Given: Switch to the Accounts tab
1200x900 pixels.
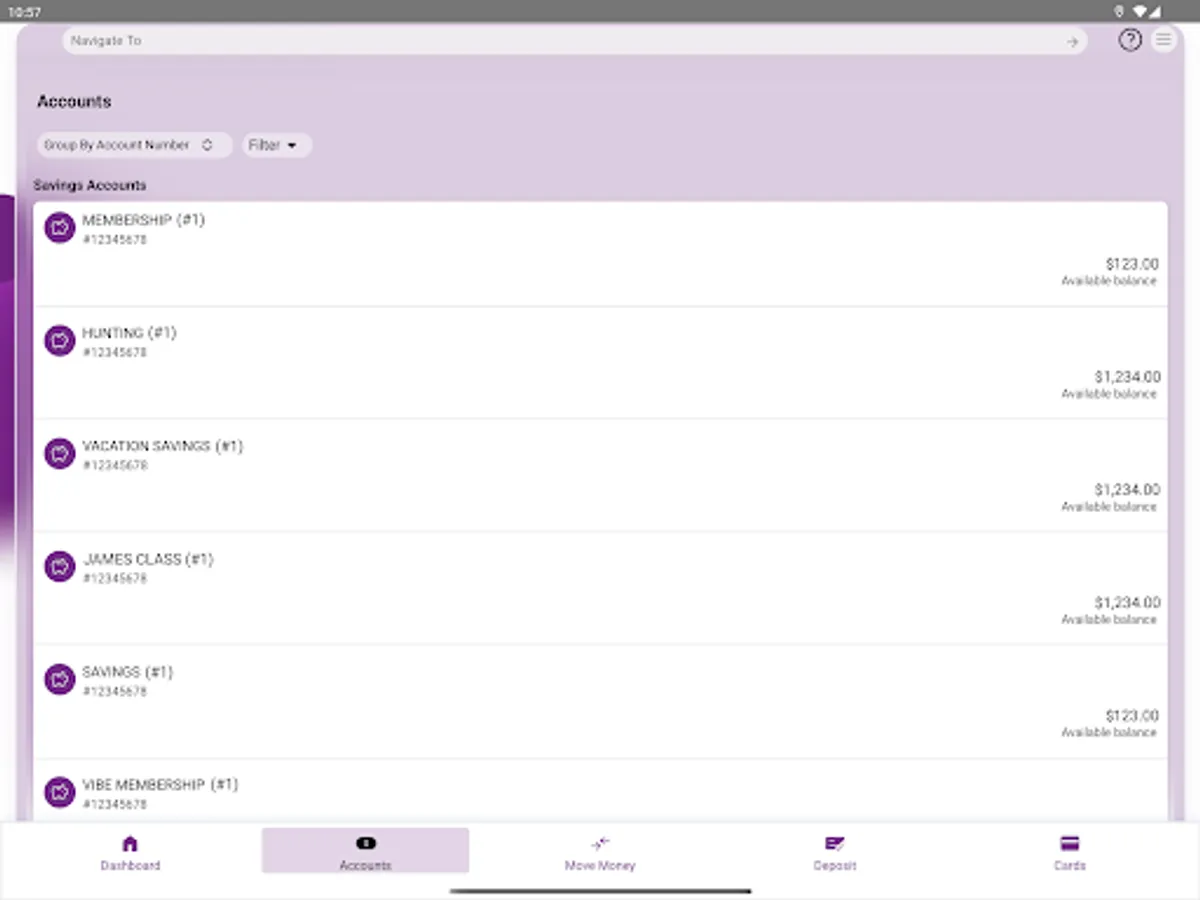Looking at the screenshot, I should coord(365,850).
